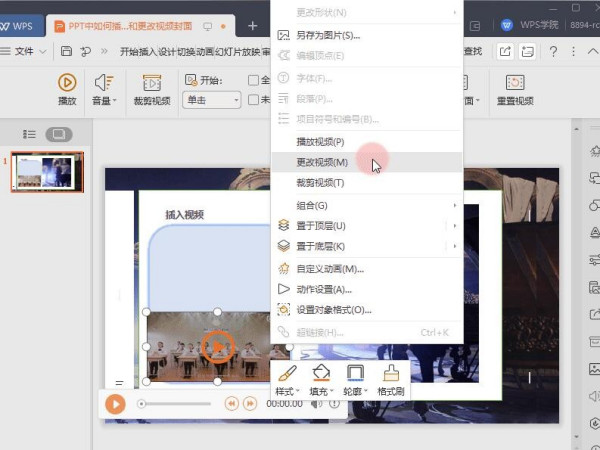600x450 pixels.
Task: Click the help question mark icon
Action: 553,51
